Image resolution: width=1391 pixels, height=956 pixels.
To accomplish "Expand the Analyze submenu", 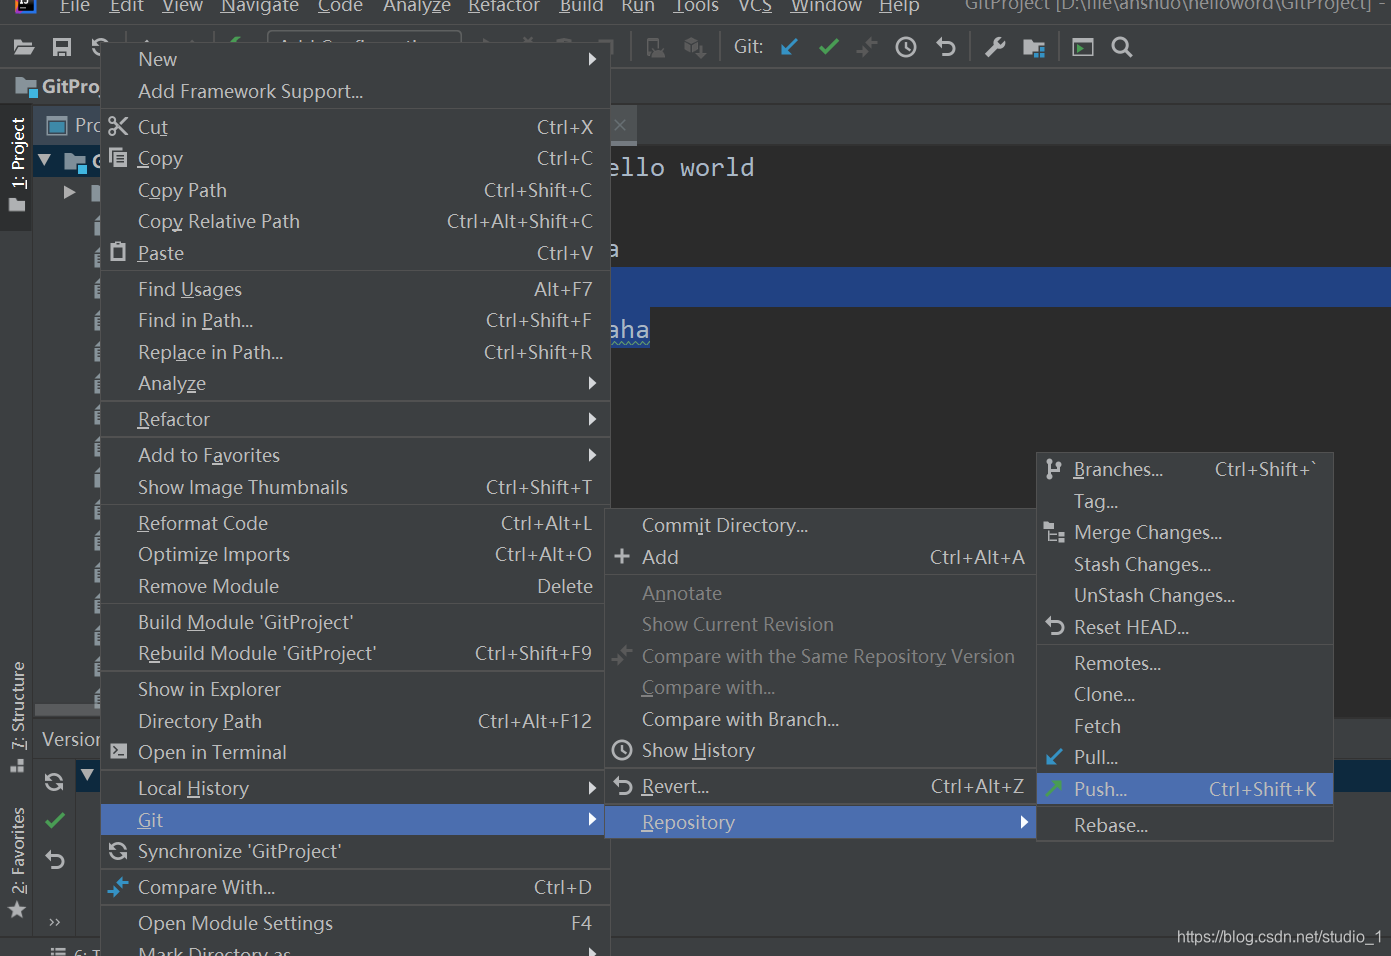I will 355,383.
